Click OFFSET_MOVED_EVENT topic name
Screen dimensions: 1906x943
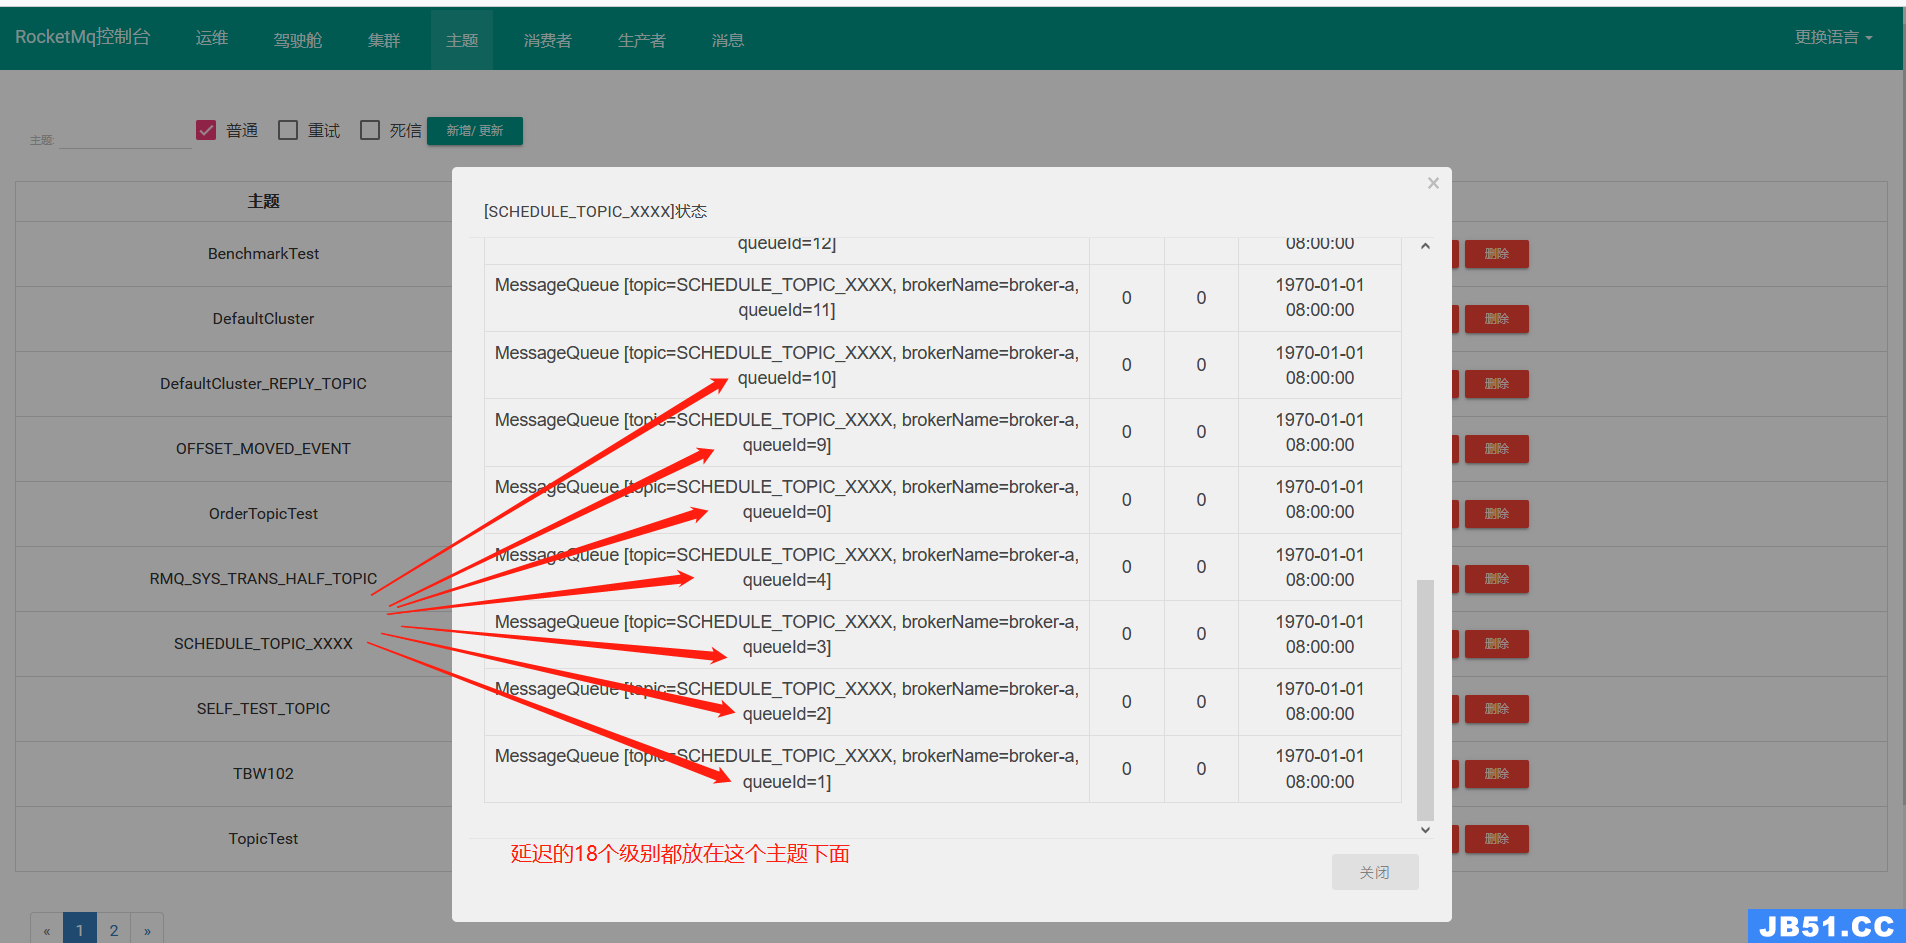coord(263,449)
